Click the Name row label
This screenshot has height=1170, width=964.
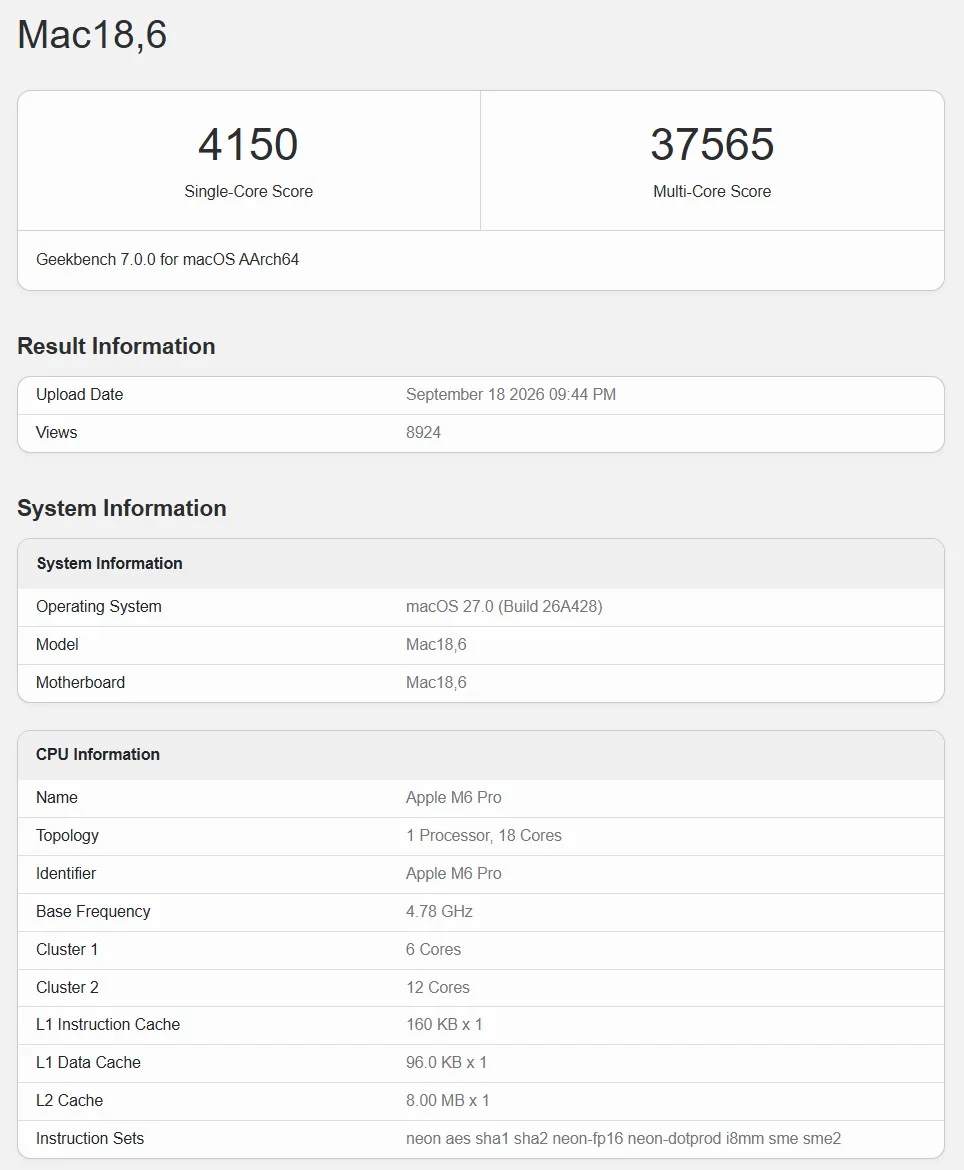(x=57, y=798)
